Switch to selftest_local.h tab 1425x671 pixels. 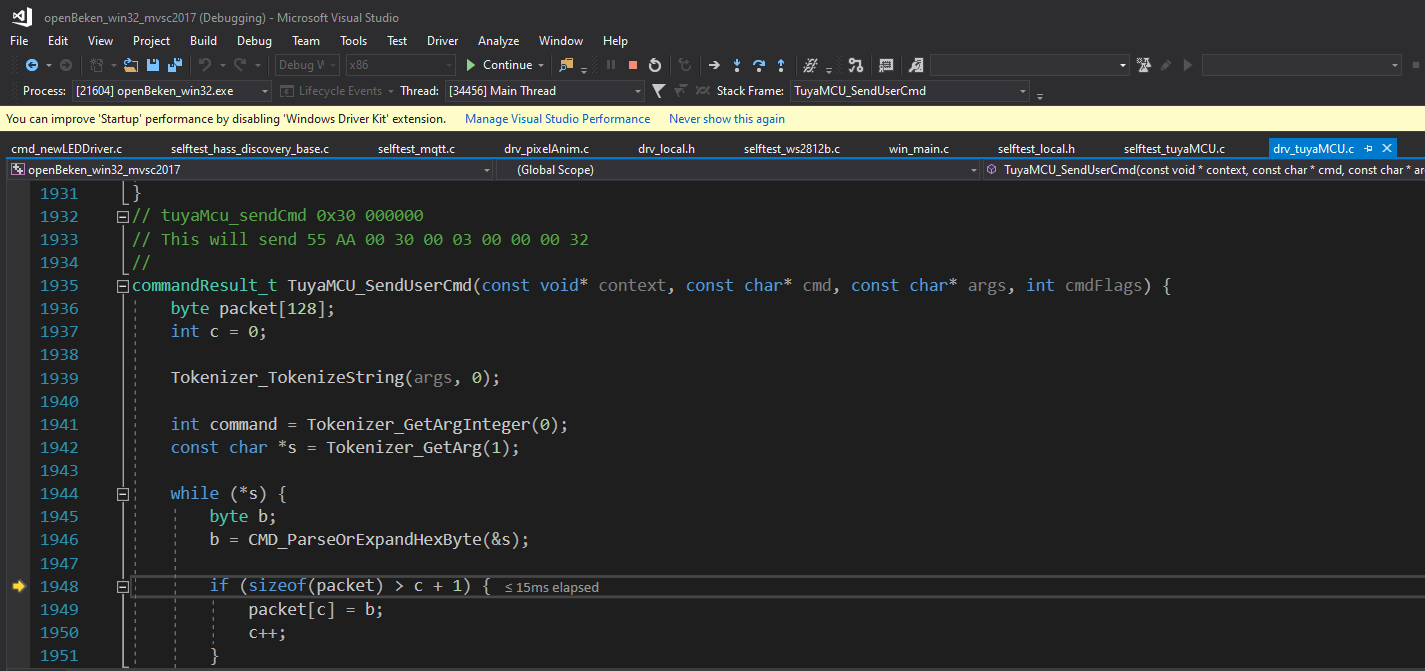(1036, 148)
